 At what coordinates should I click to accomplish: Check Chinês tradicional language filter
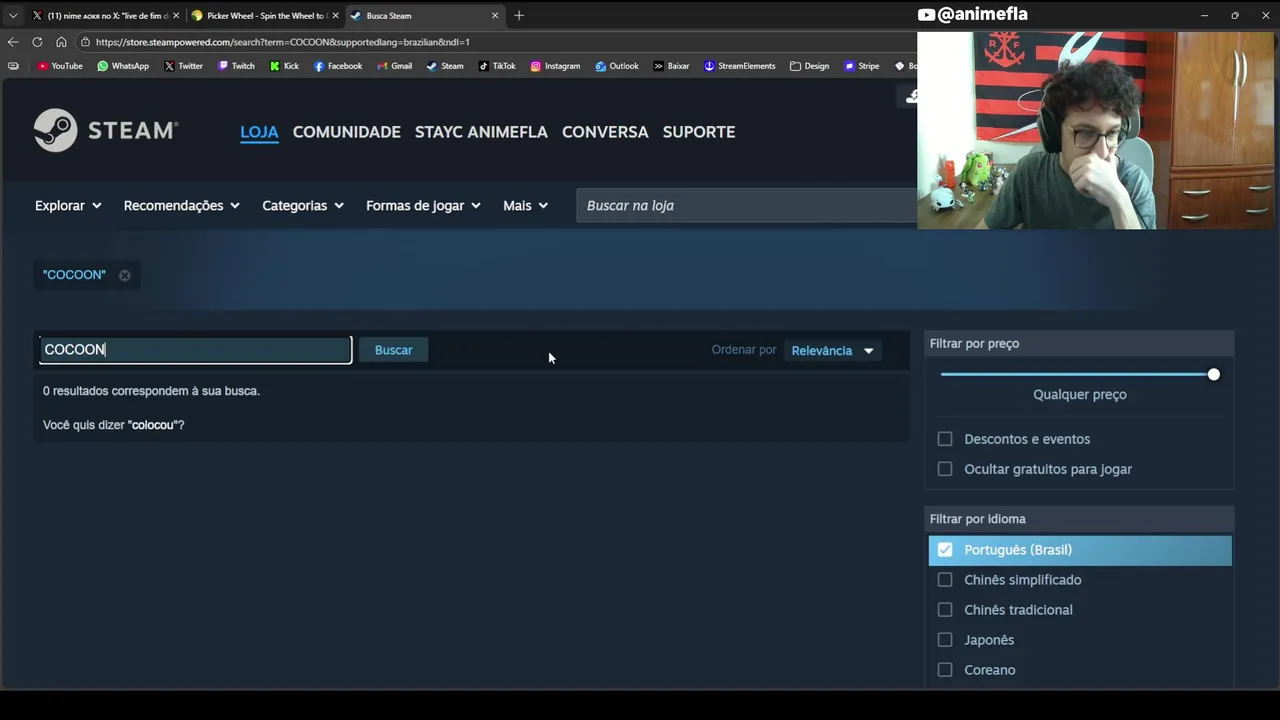(x=945, y=610)
